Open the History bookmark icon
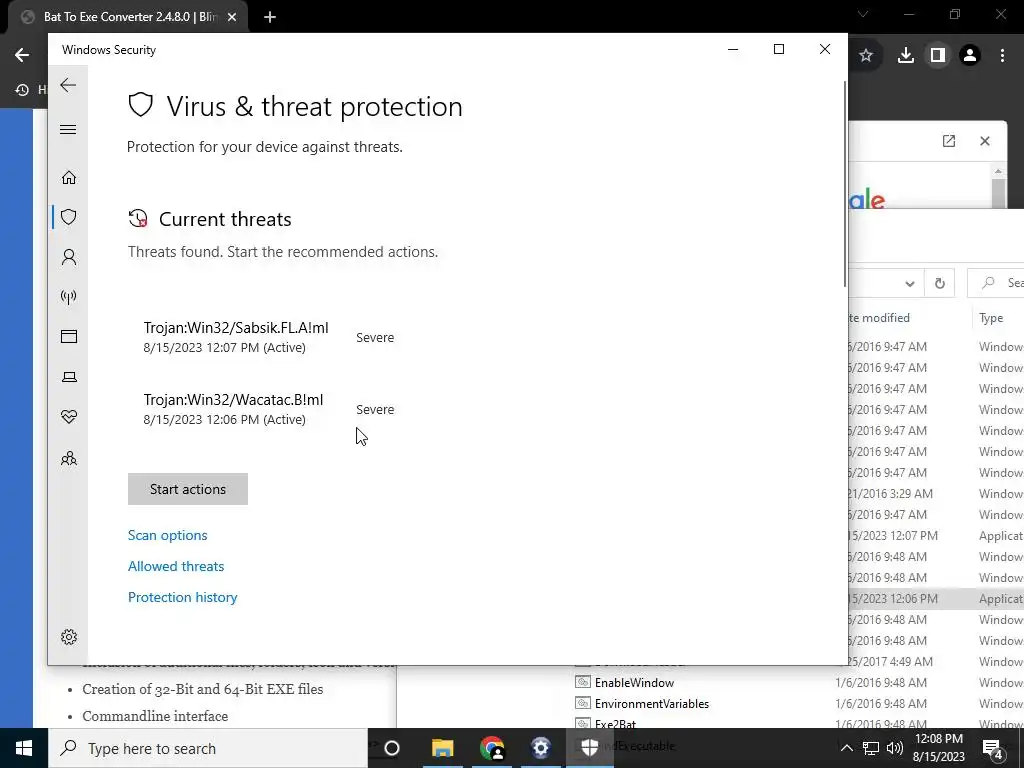 pos(22,89)
